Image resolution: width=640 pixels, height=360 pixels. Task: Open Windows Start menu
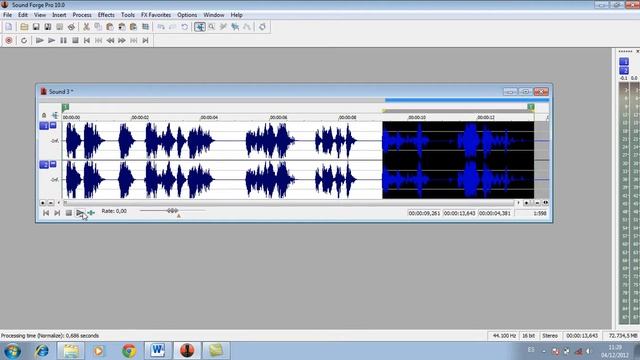click(x=12, y=351)
